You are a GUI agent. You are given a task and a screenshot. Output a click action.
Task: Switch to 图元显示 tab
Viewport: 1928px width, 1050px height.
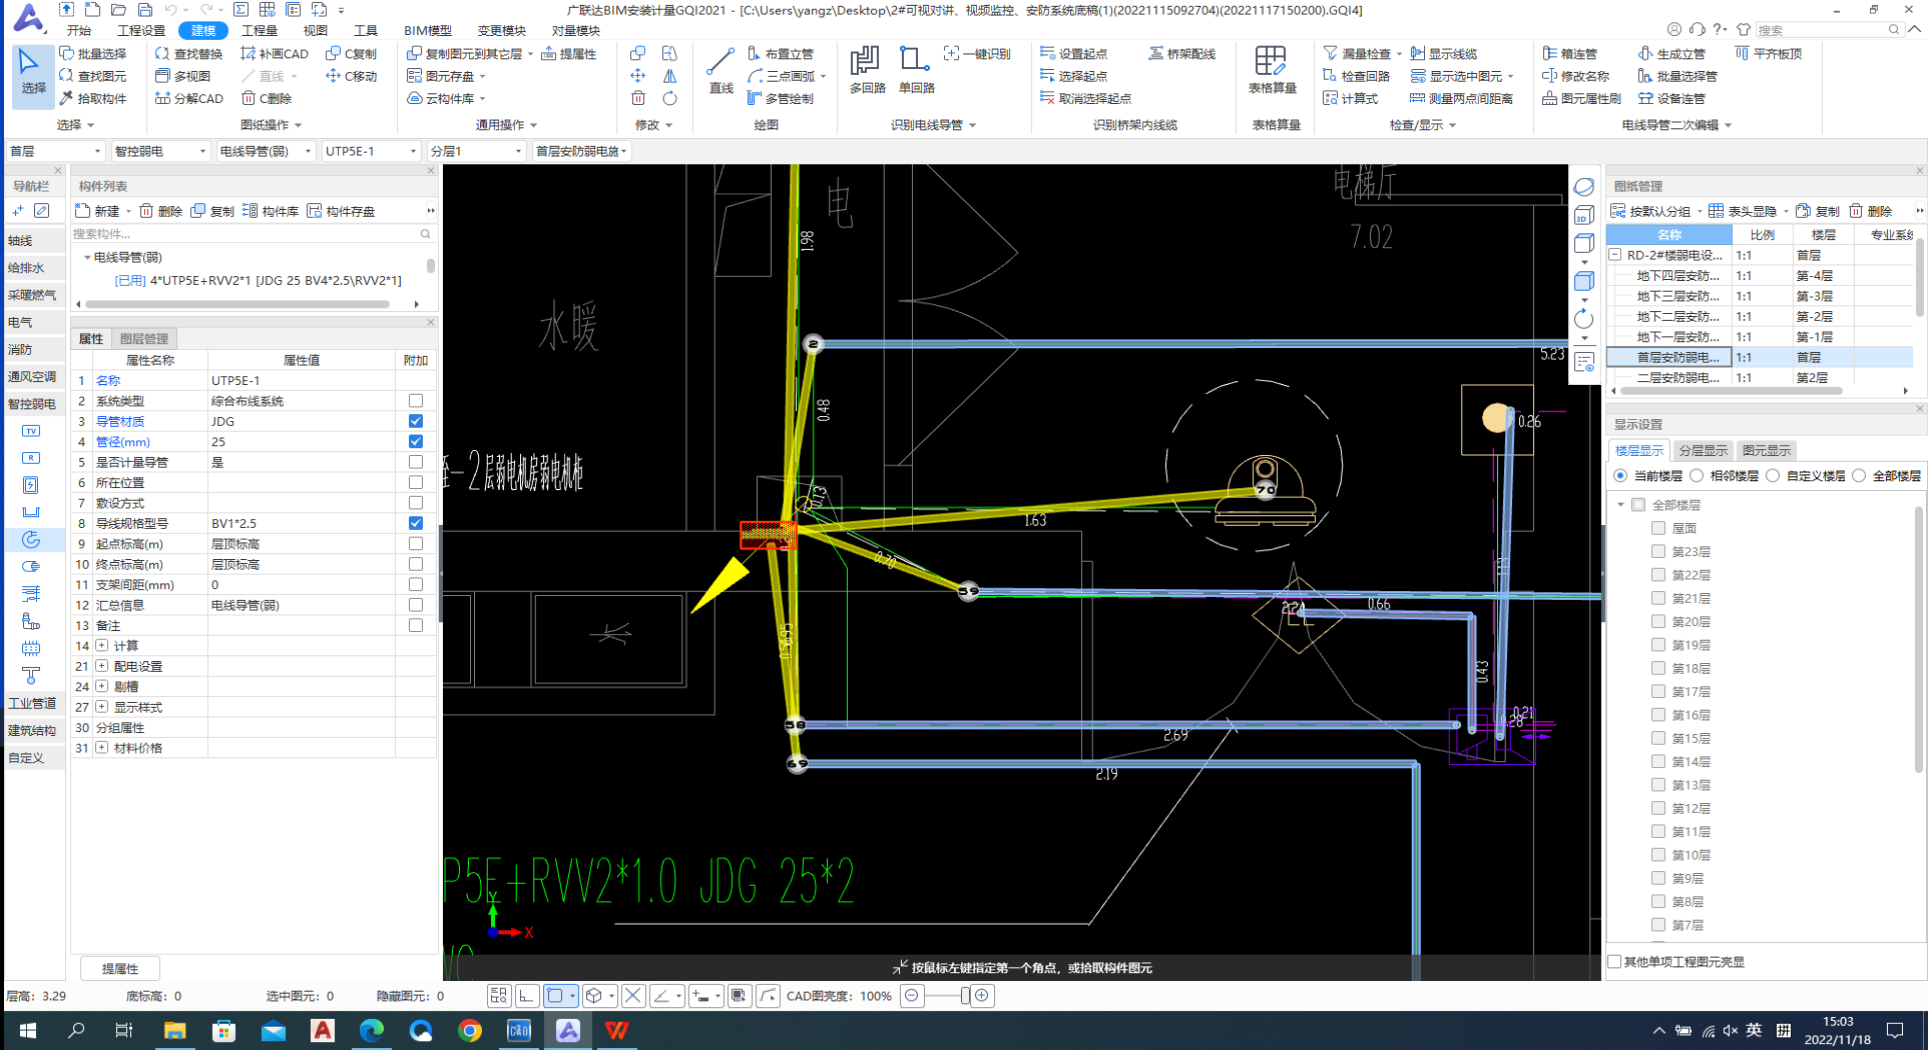click(1766, 451)
